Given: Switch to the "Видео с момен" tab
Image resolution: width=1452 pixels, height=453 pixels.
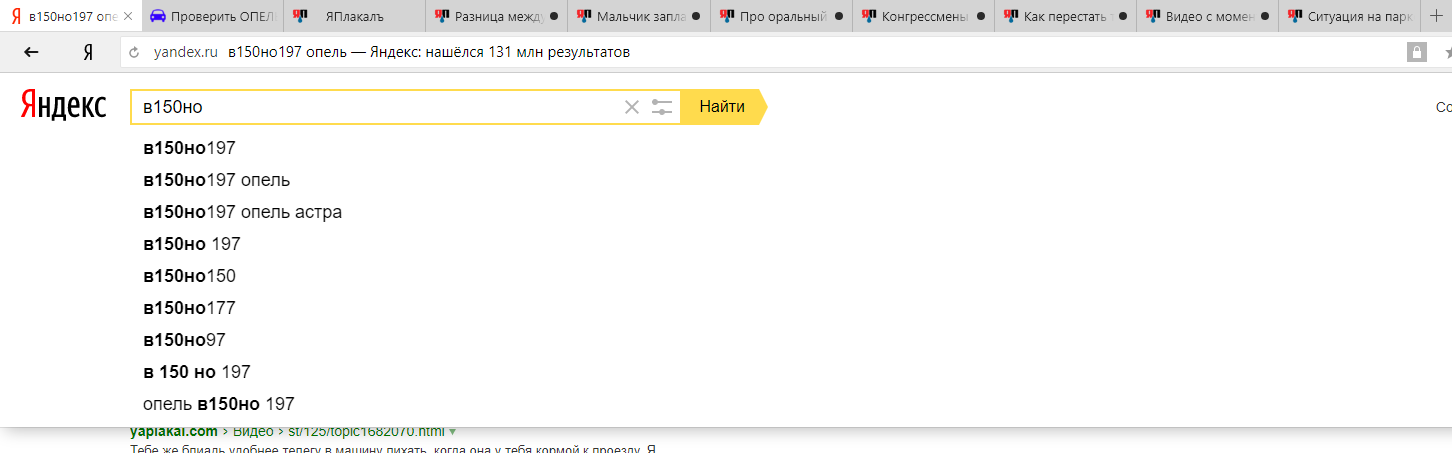Looking at the screenshot, I should click(x=1207, y=16).
